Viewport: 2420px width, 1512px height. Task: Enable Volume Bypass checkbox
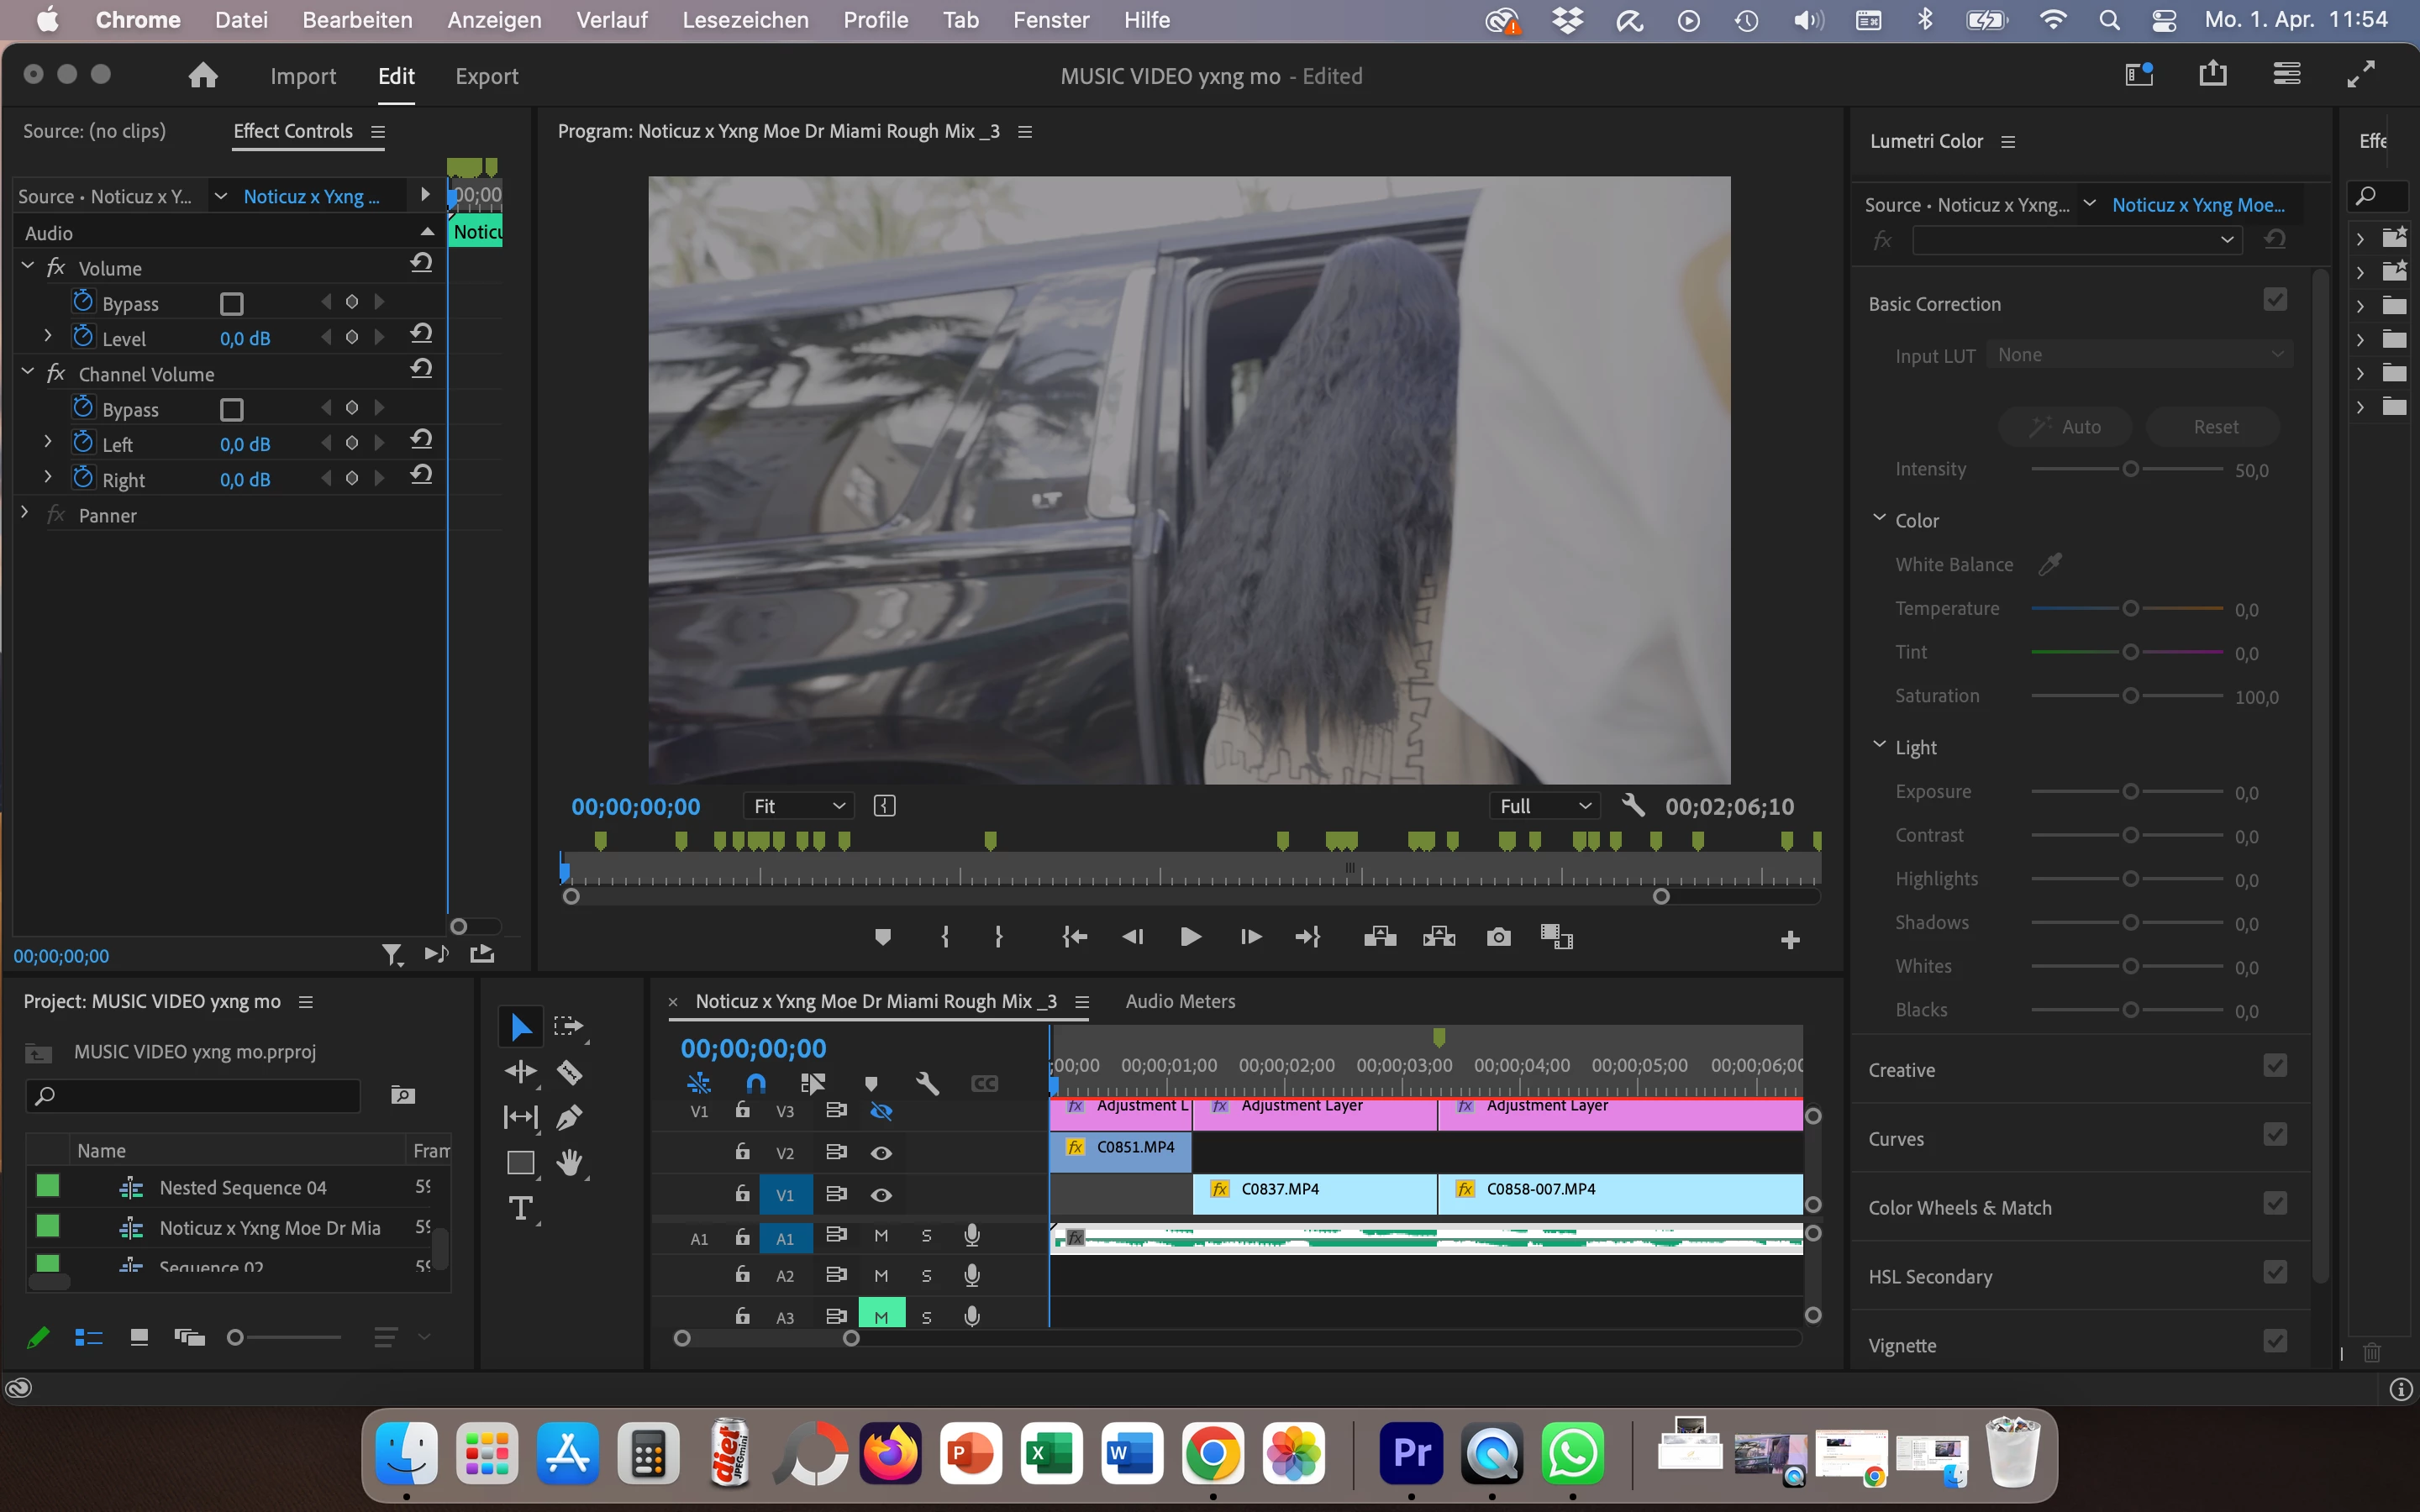[232, 303]
